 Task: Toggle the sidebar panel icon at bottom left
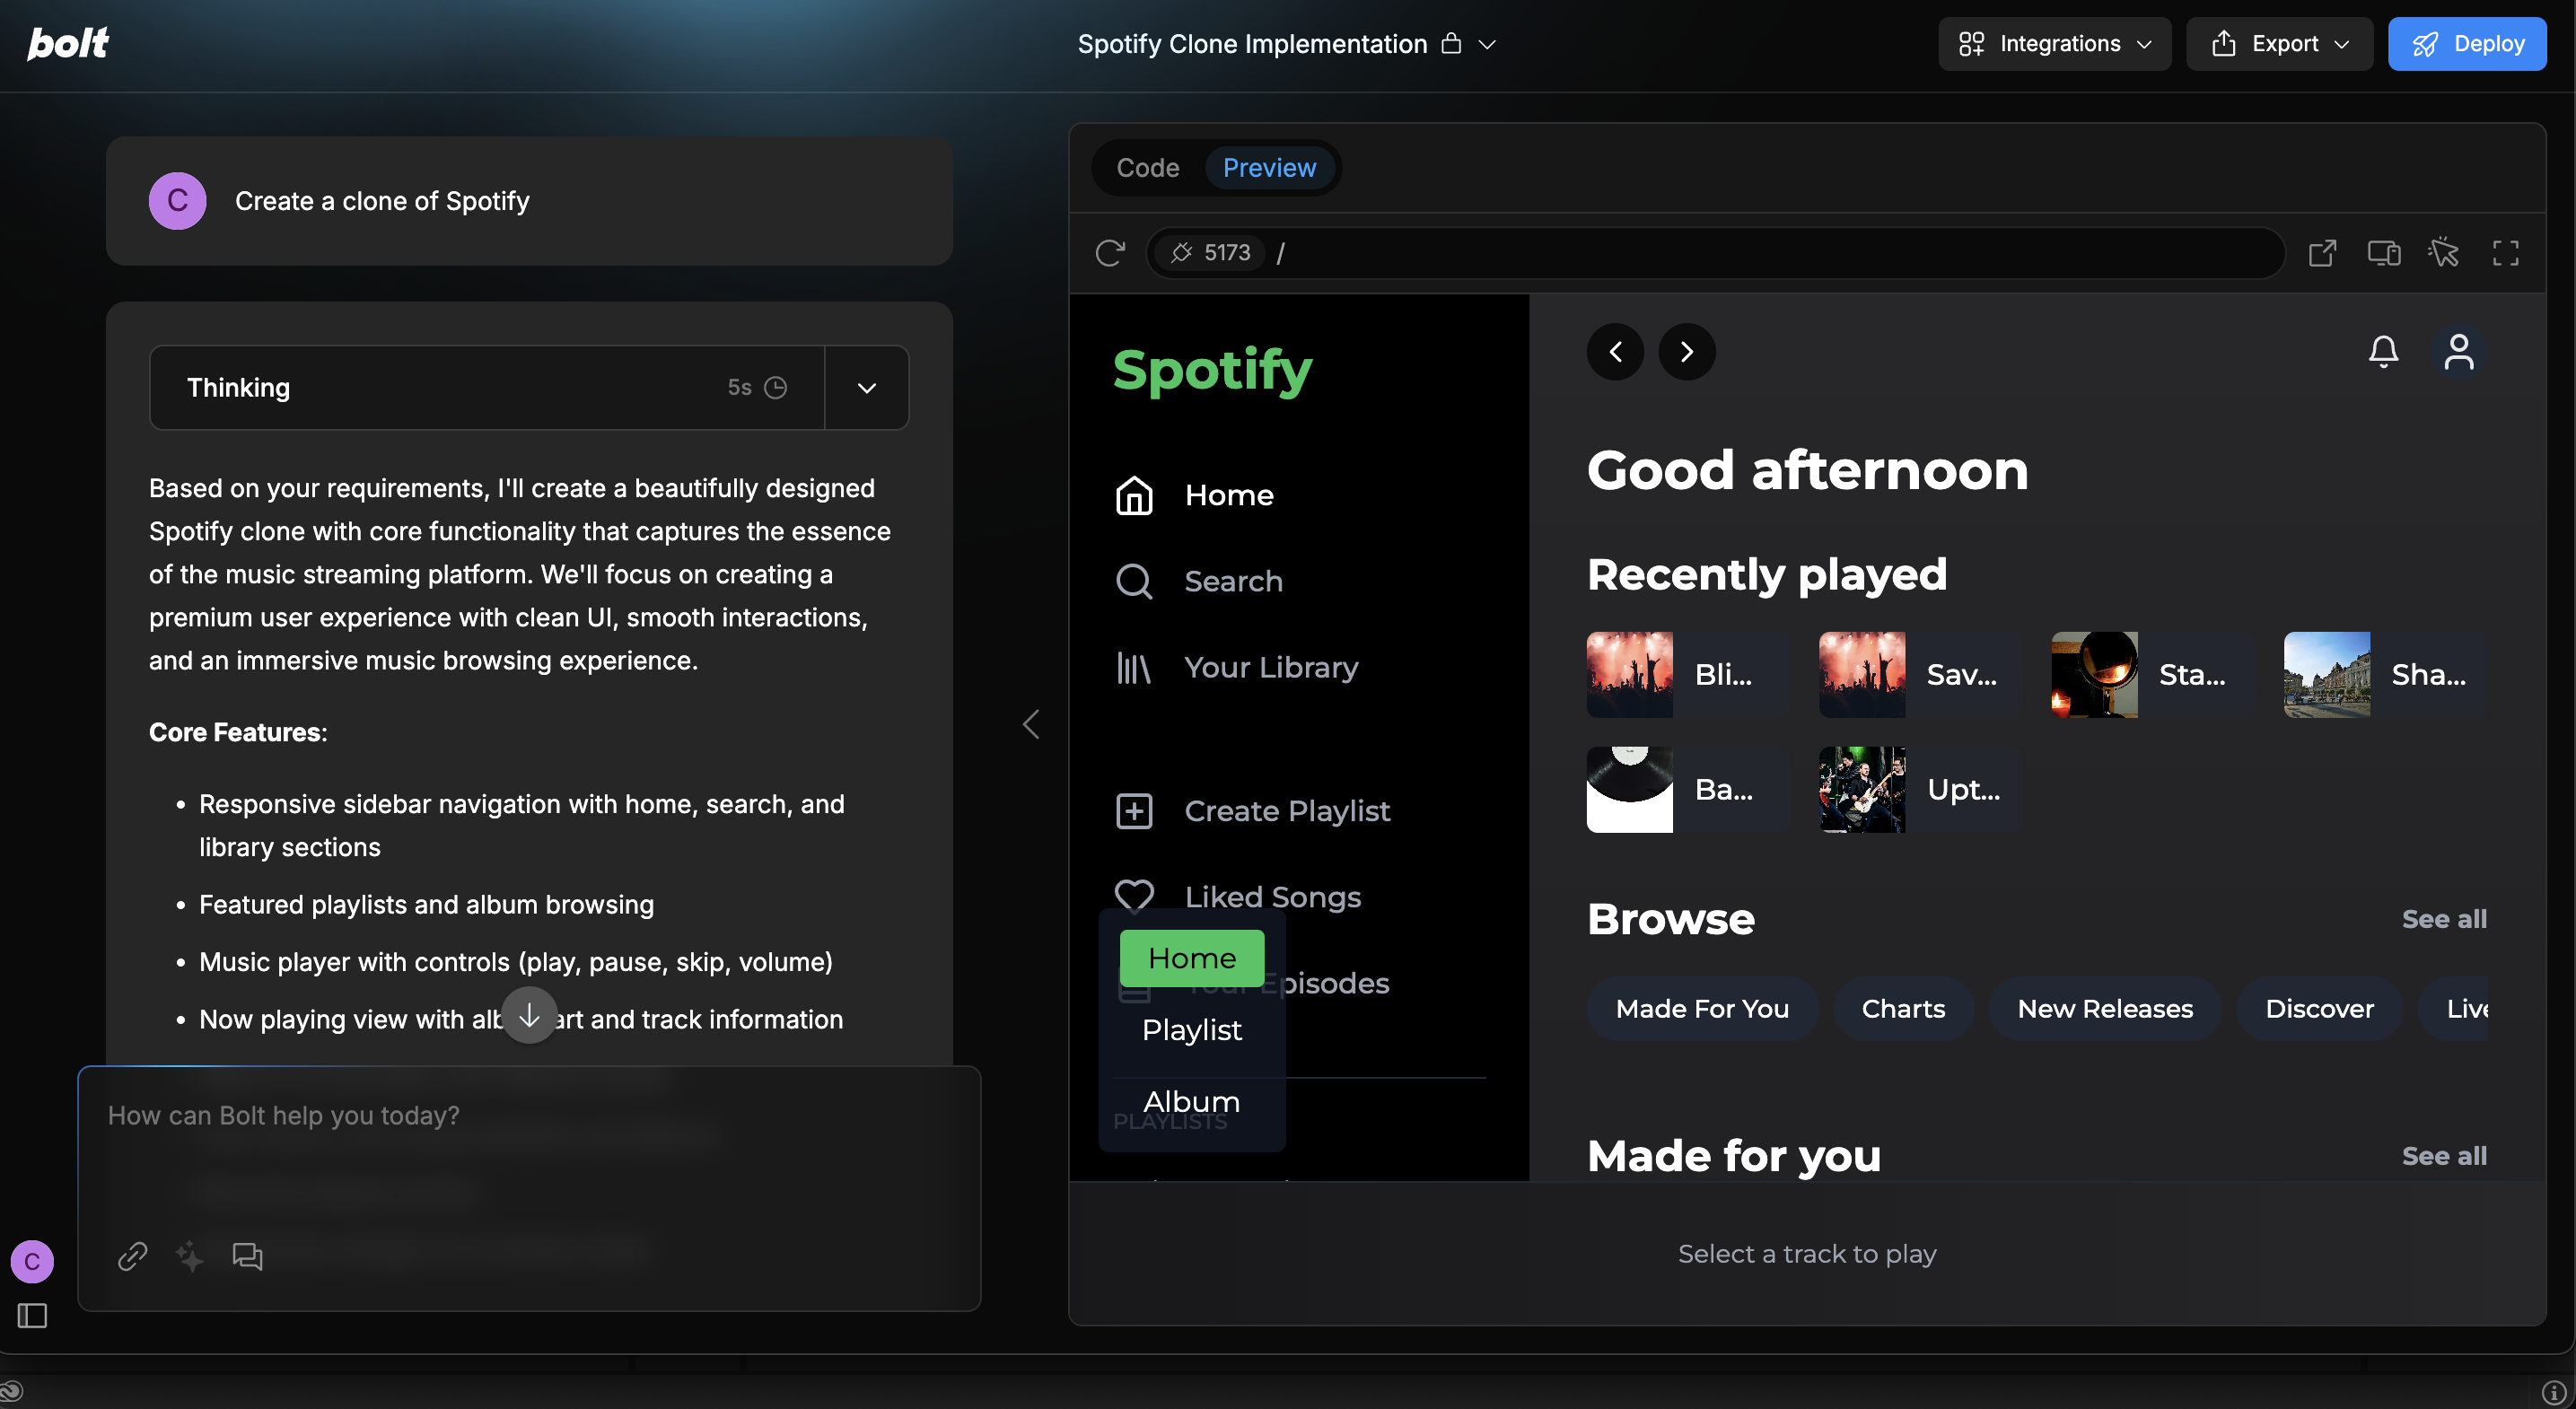tap(32, 1316)
